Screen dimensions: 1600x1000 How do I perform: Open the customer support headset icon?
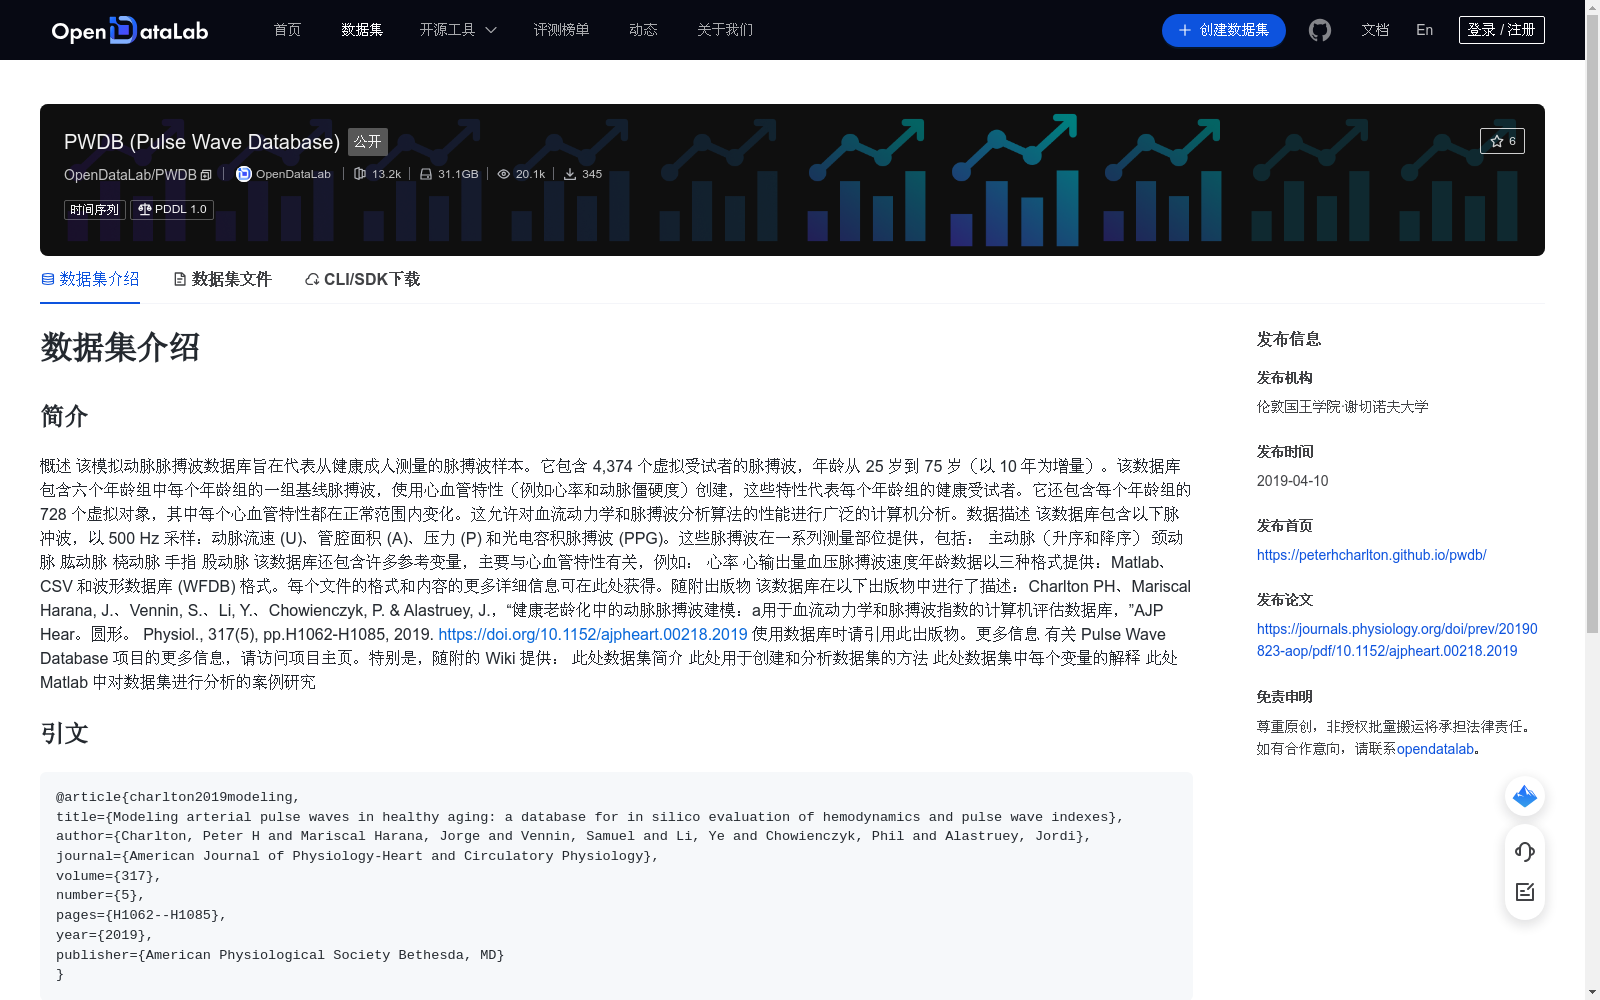point(1525,852)
